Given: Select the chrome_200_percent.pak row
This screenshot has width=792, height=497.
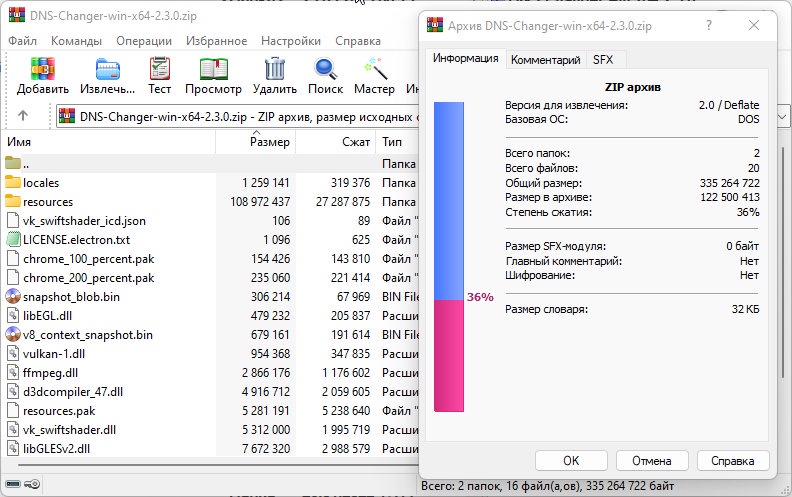Looking at the screenshot, I should [x=211, y=278].
